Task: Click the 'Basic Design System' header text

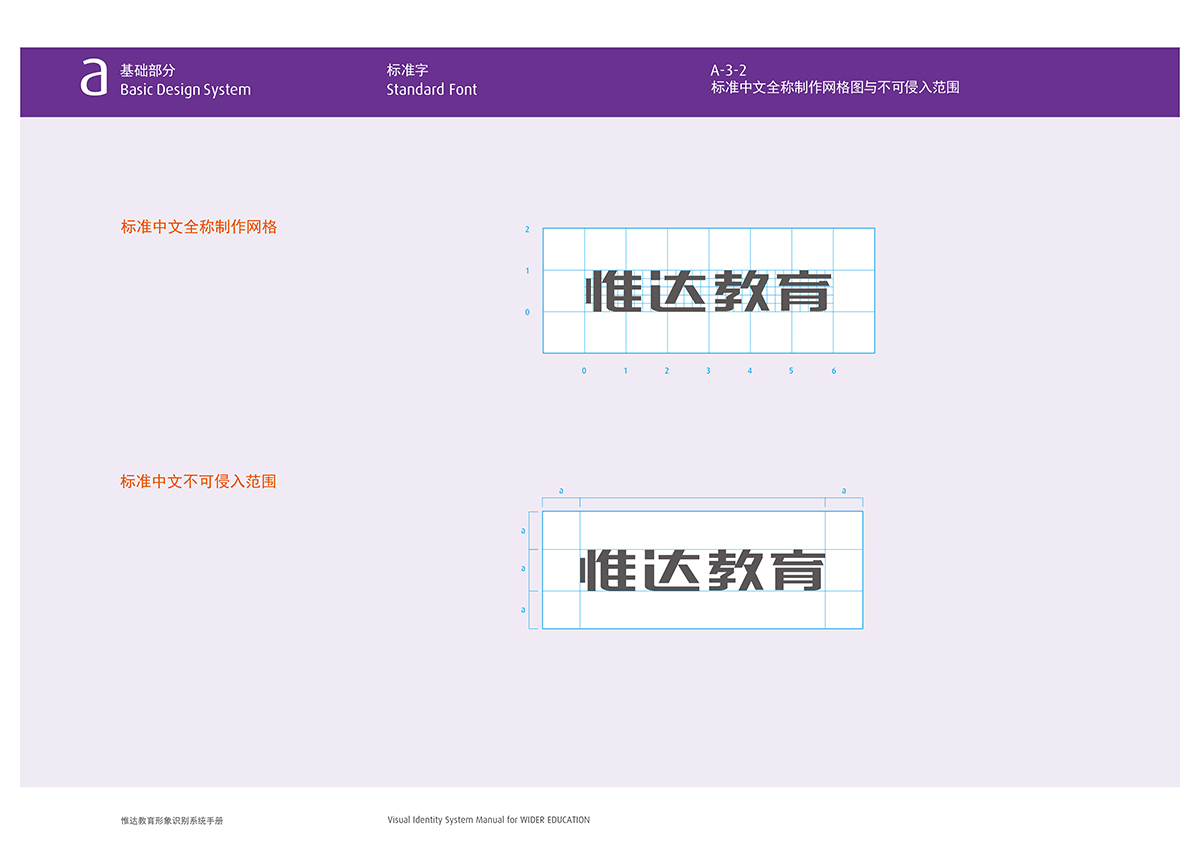Action: [x=185, y=90]
